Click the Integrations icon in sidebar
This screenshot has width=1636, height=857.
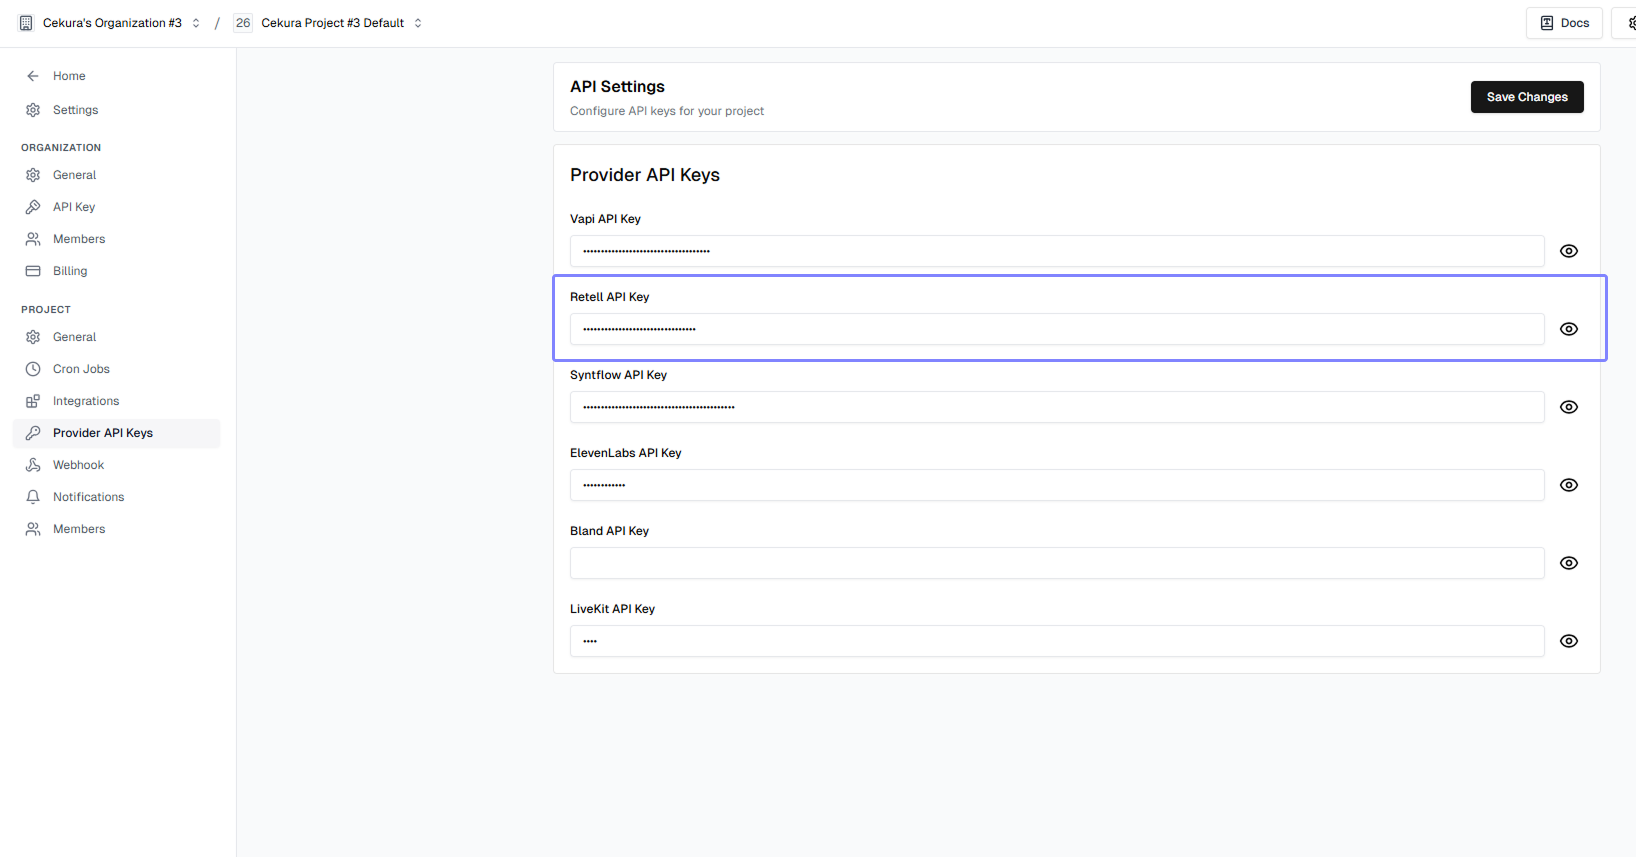[x=33, y=401]
